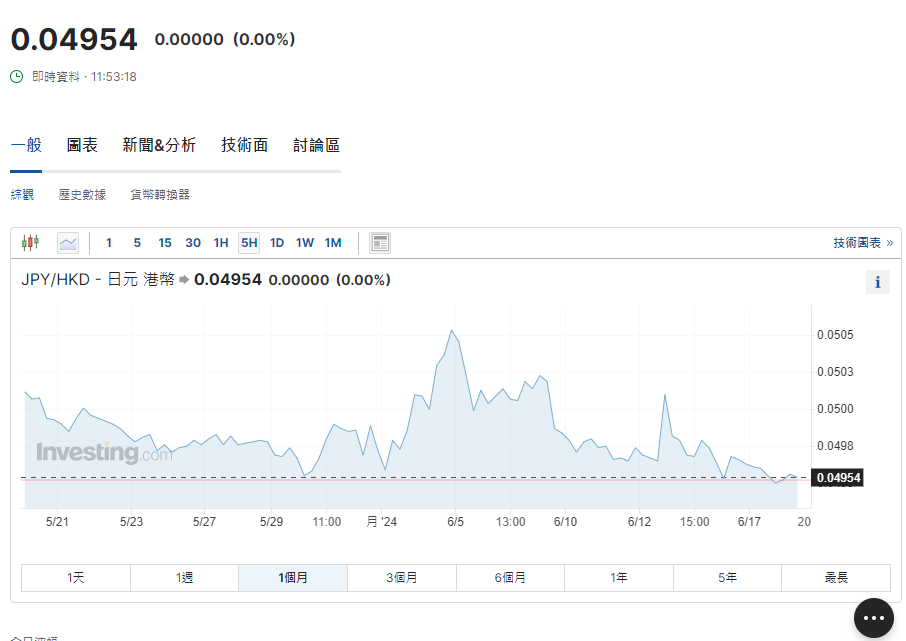906x641 pixels.
Task: Select the 1個月 time range
Action: tap(292, 578)
